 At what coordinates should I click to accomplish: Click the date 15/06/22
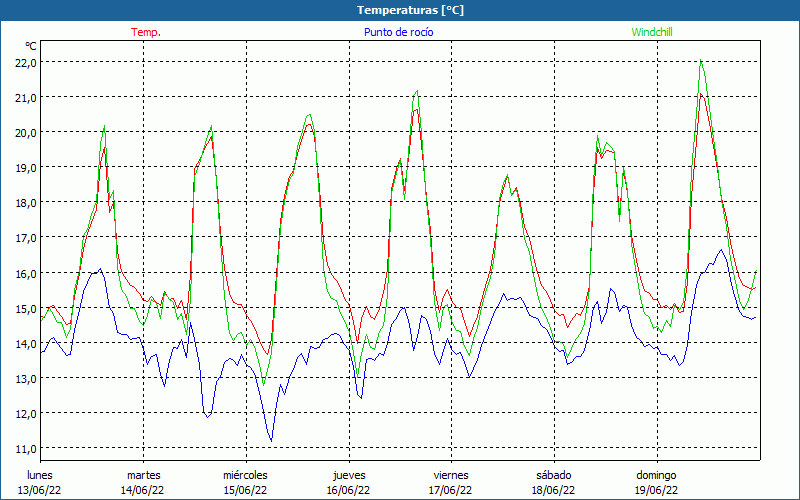[x=245, y=490]
